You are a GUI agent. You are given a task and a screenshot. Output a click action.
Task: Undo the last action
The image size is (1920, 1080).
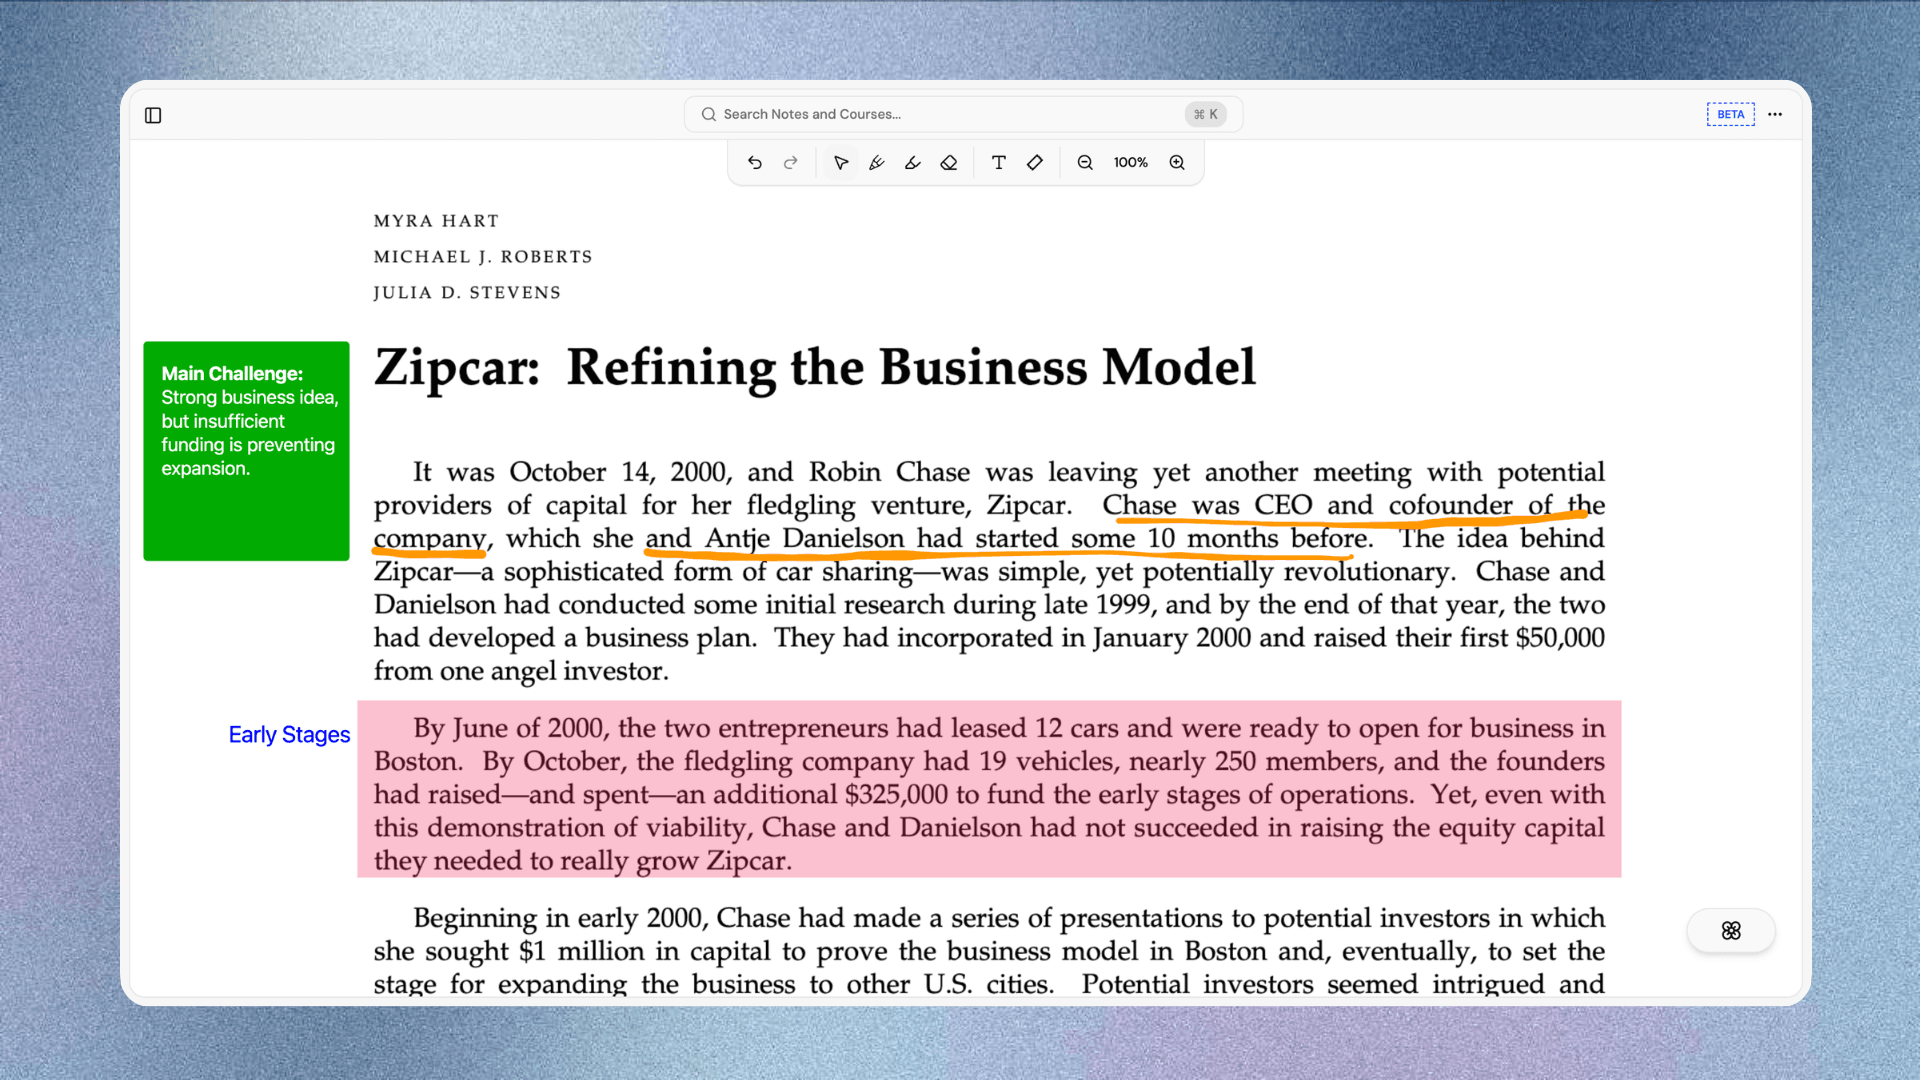[x=755, y=162]
